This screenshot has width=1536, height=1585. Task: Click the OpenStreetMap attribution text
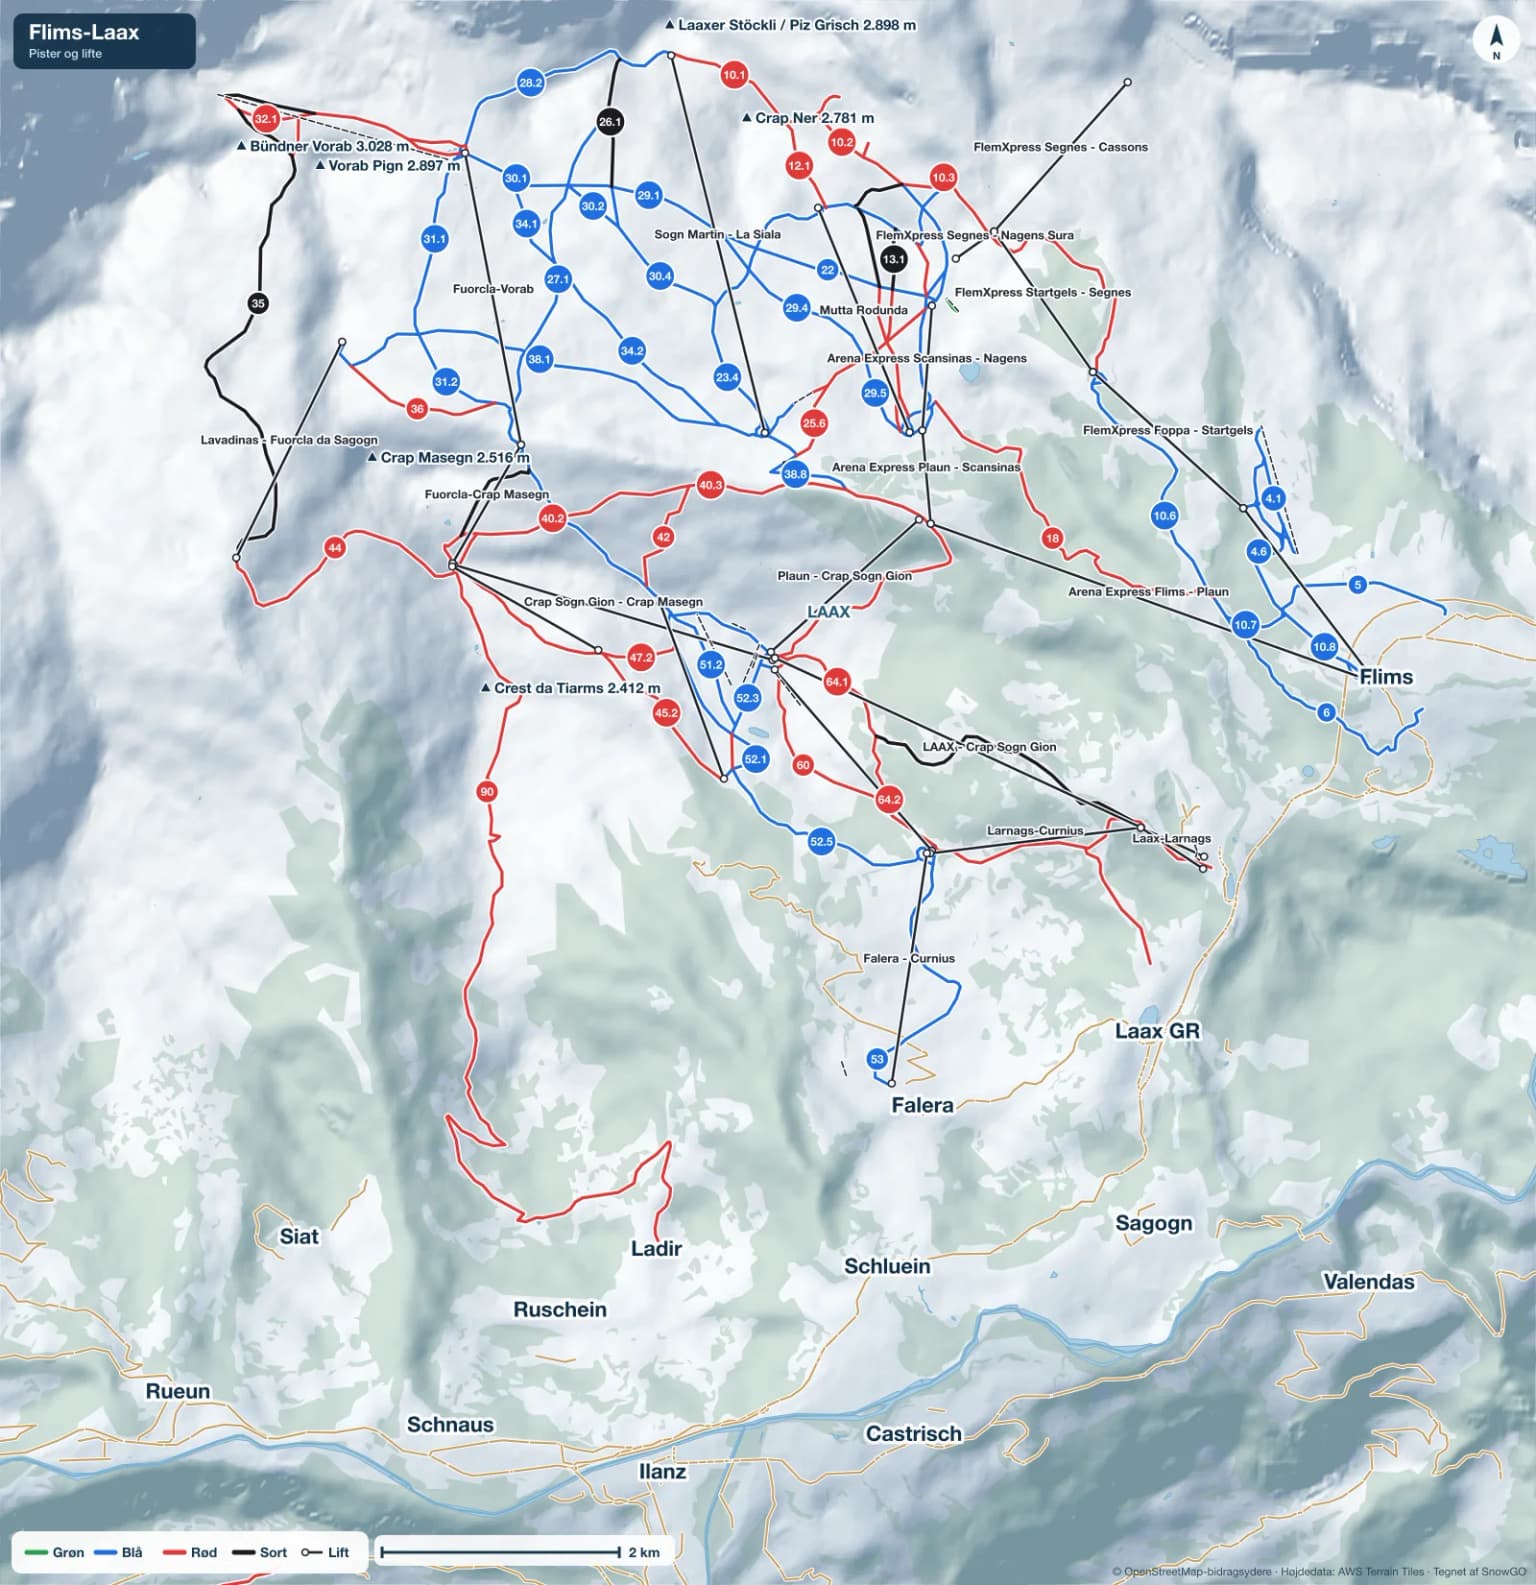(1319, 1572)
